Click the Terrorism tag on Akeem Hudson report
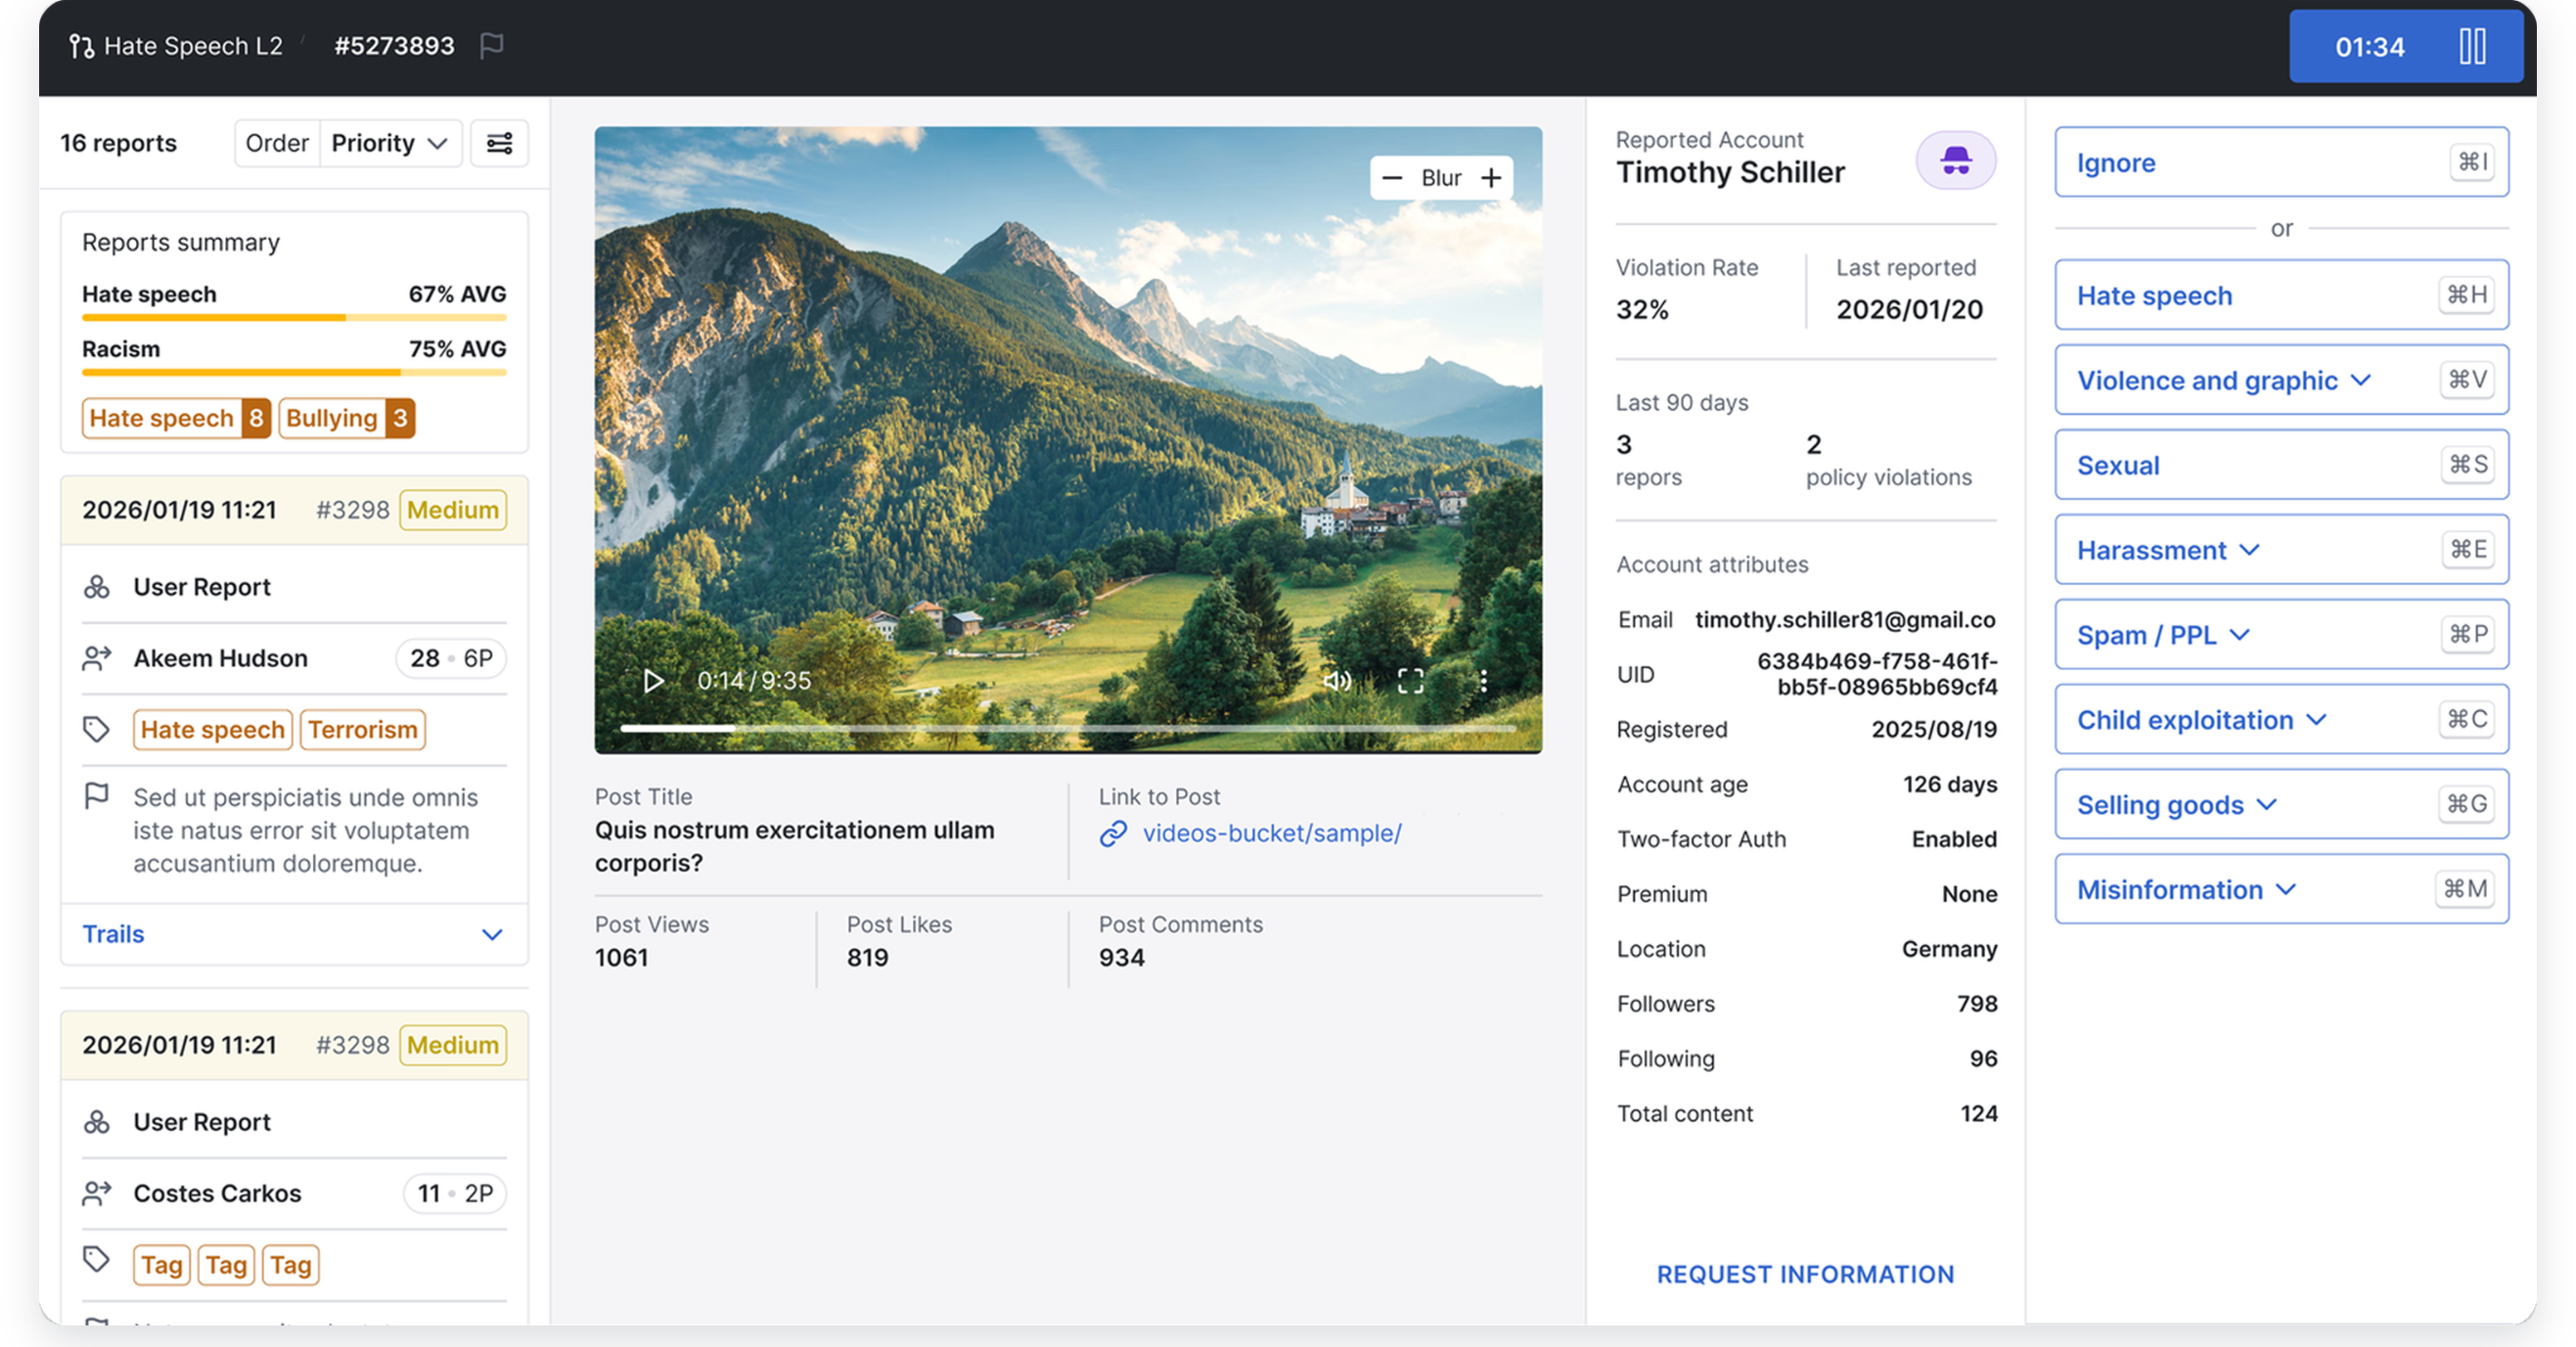Viewport: 2576px width, 1347px height. coord(362,730)
